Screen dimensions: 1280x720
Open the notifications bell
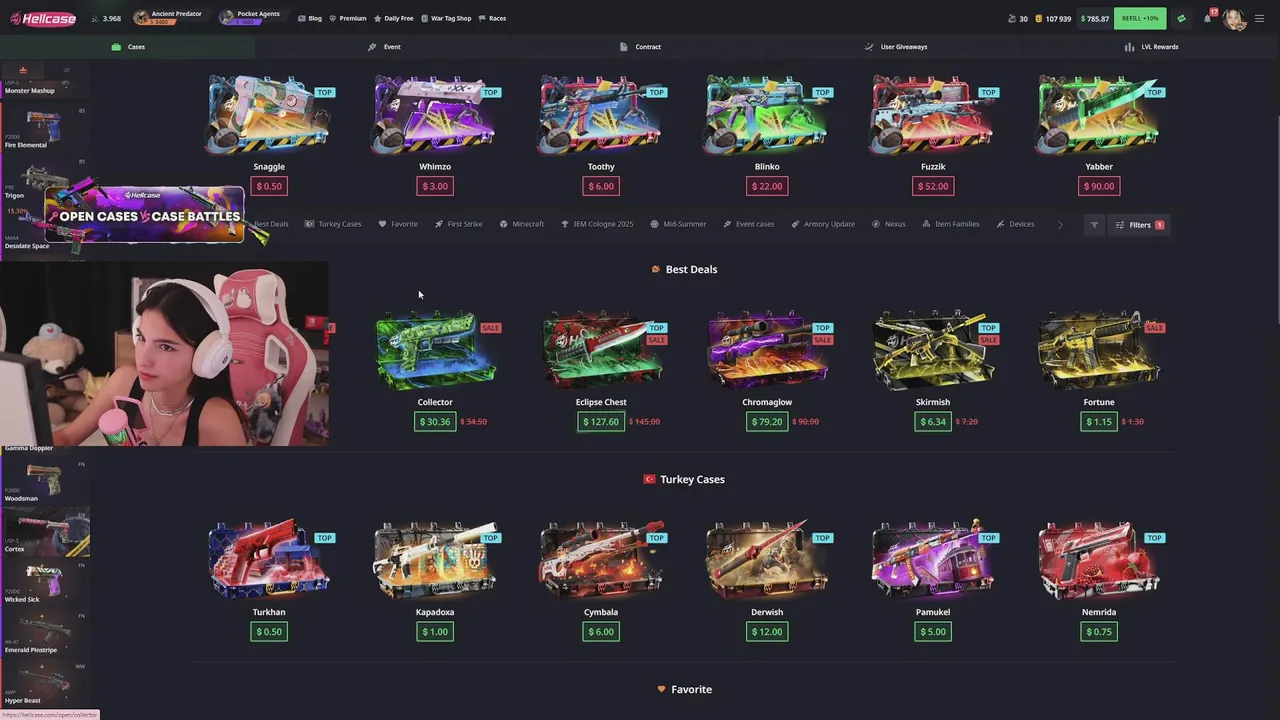coord(1207,18)
